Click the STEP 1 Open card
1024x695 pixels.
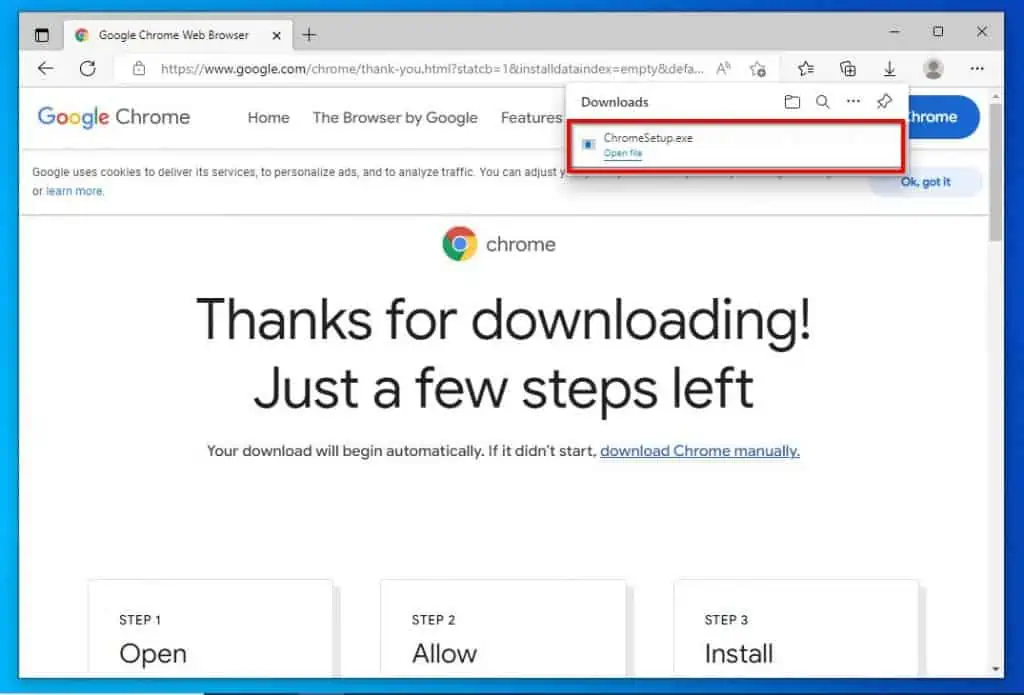pos(210,627)
